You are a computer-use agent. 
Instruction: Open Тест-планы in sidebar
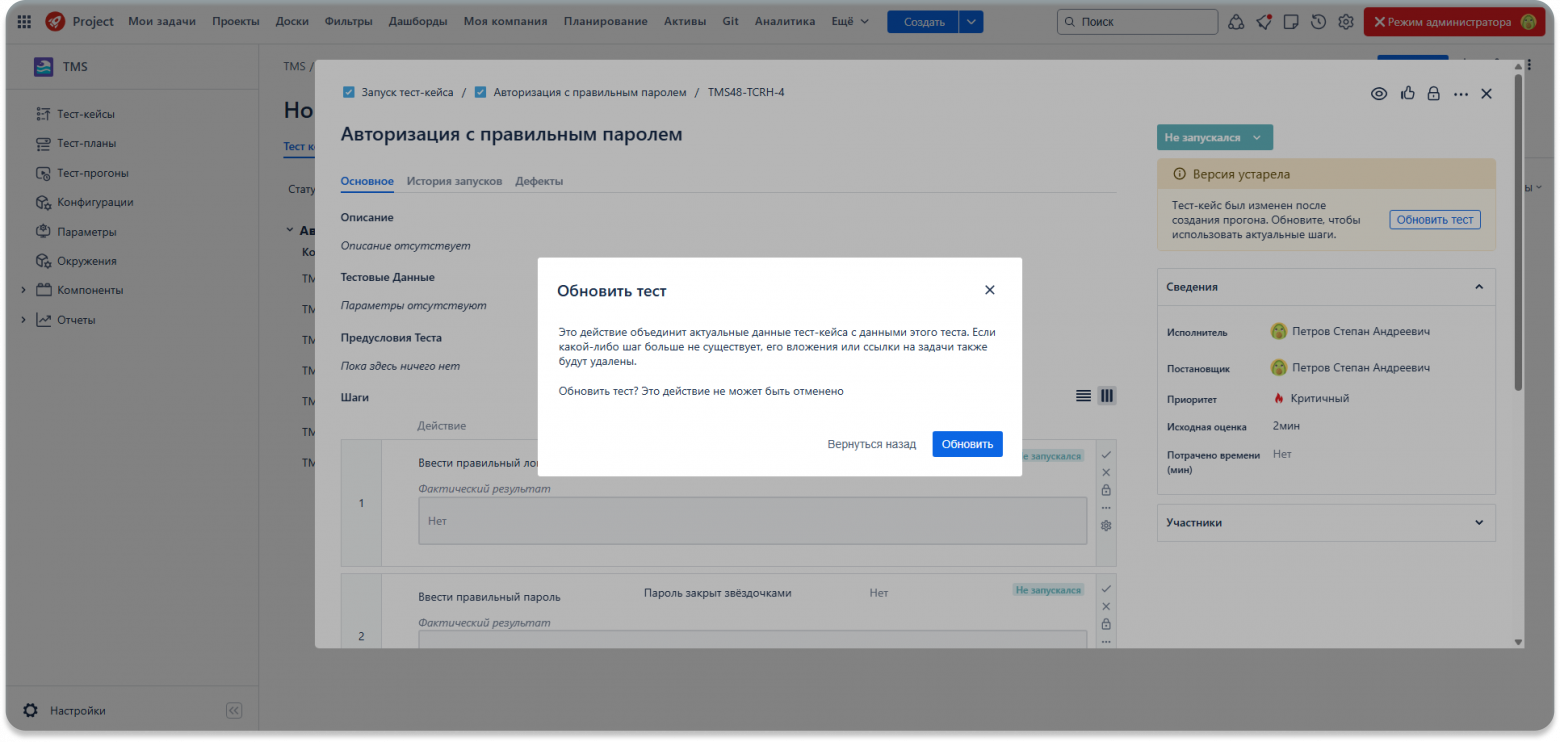click(86, 143)
